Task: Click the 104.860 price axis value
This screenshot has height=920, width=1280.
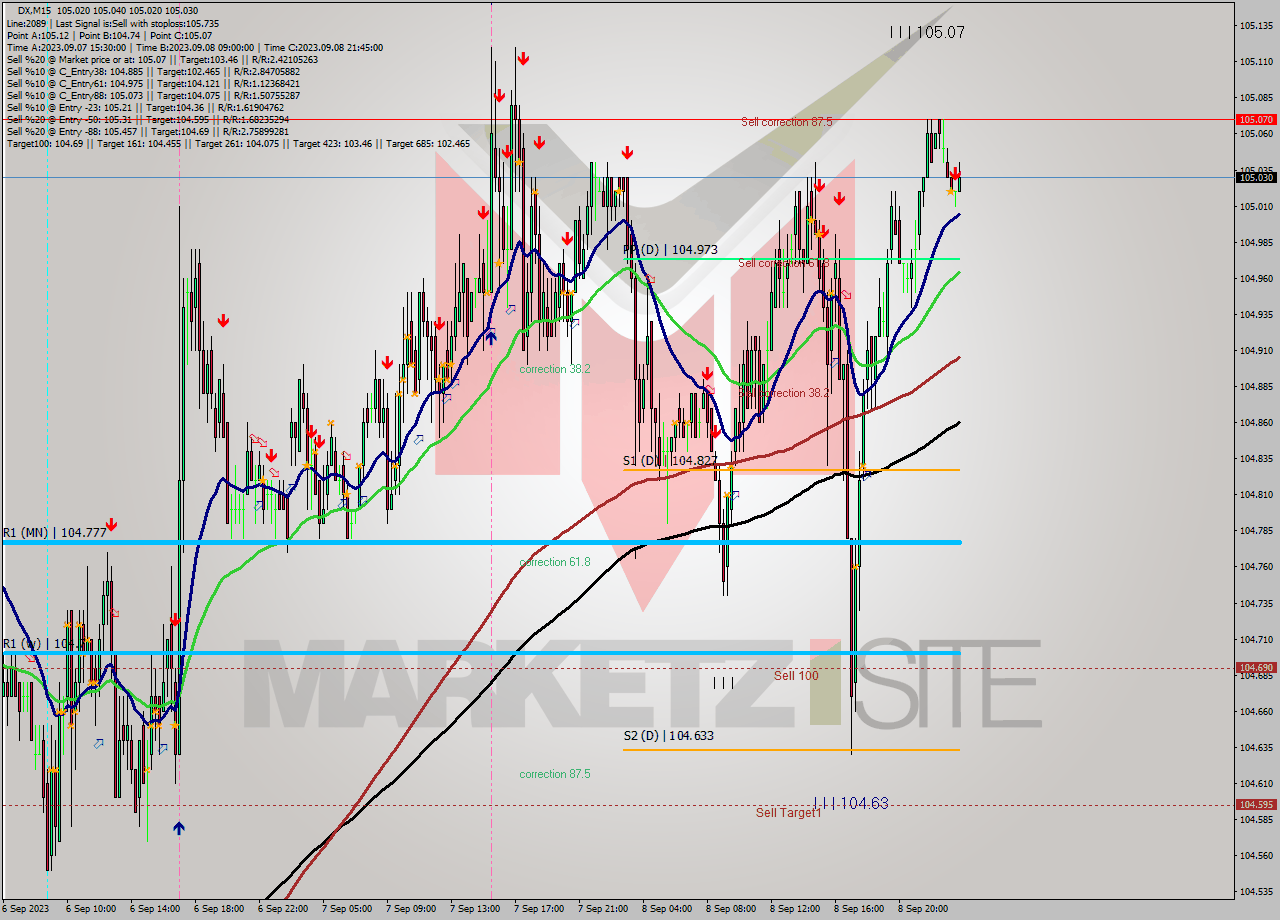Action: [1256, 422]
